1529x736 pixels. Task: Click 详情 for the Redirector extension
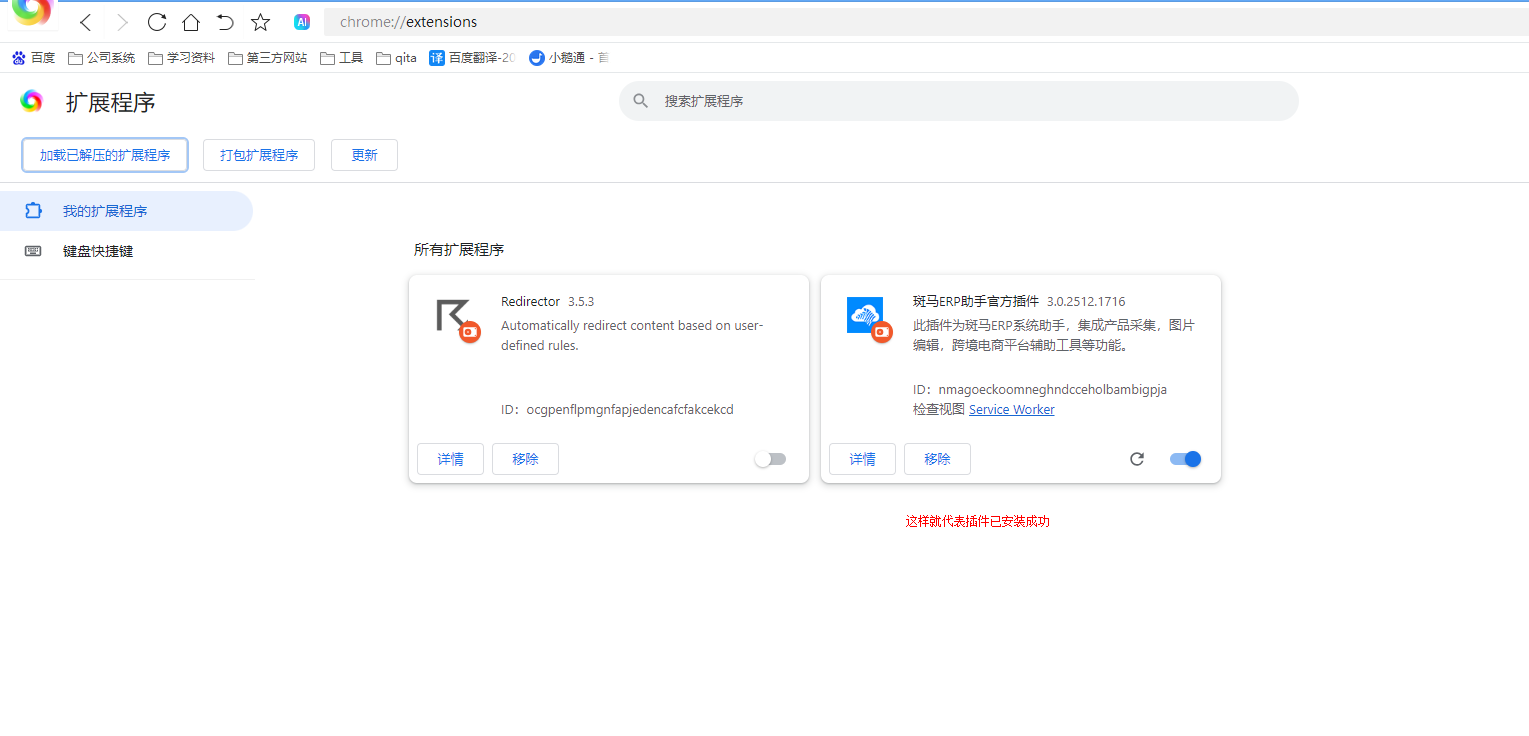pyautogui.click(x=450, y=459)
